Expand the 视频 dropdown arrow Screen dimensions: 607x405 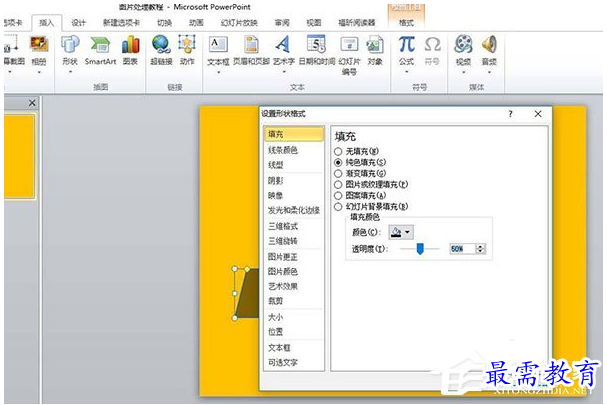pyautogui.click(x=463, y=72)
